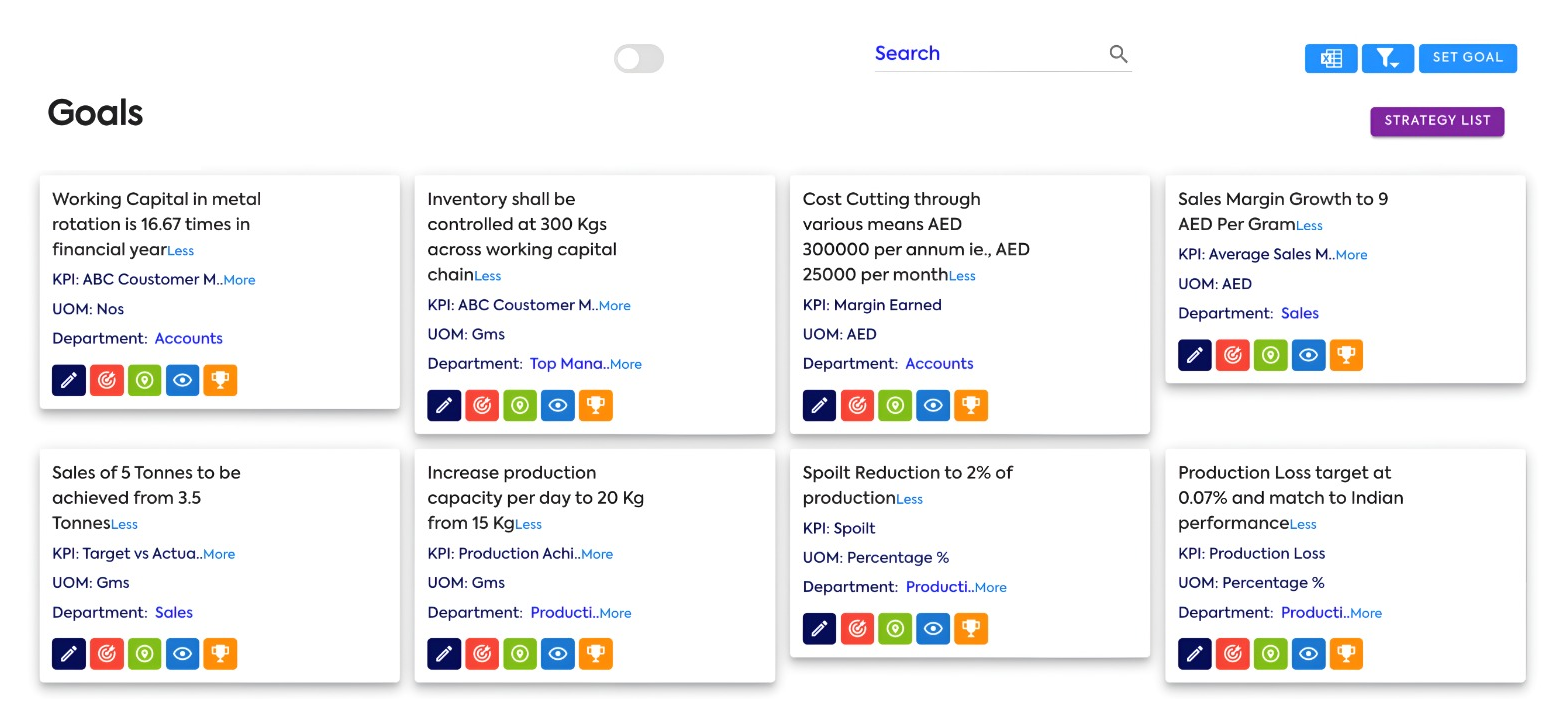Expand KPI text with More on Sales Margin card
Screen dimensions: 1563x714
pyautogui.click(x=1351, y=255)
